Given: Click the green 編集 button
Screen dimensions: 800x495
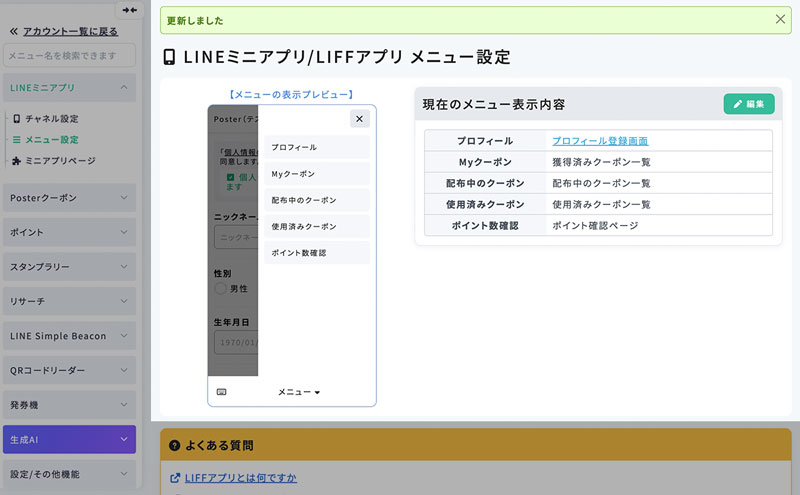Looking at the screenshot, I should coord(749,104).
